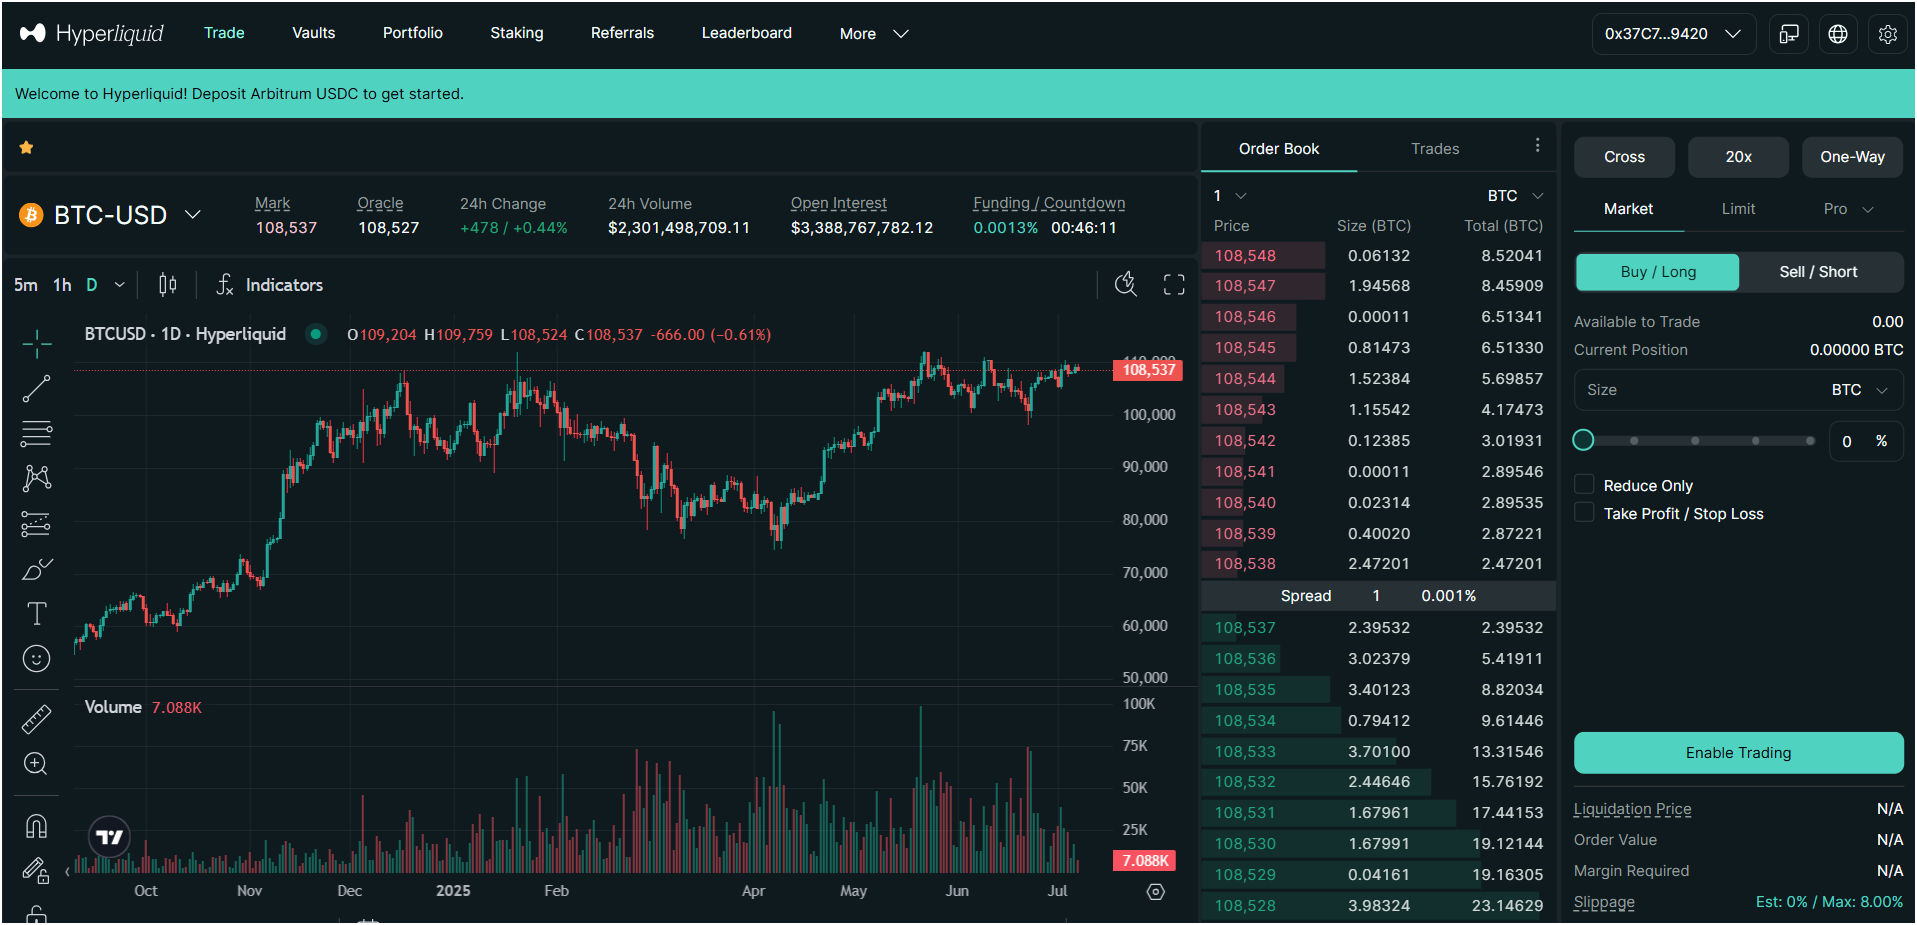Open the forecasting and measurement tools
The image size is (1917, 925).
click(x=36, y=524)
